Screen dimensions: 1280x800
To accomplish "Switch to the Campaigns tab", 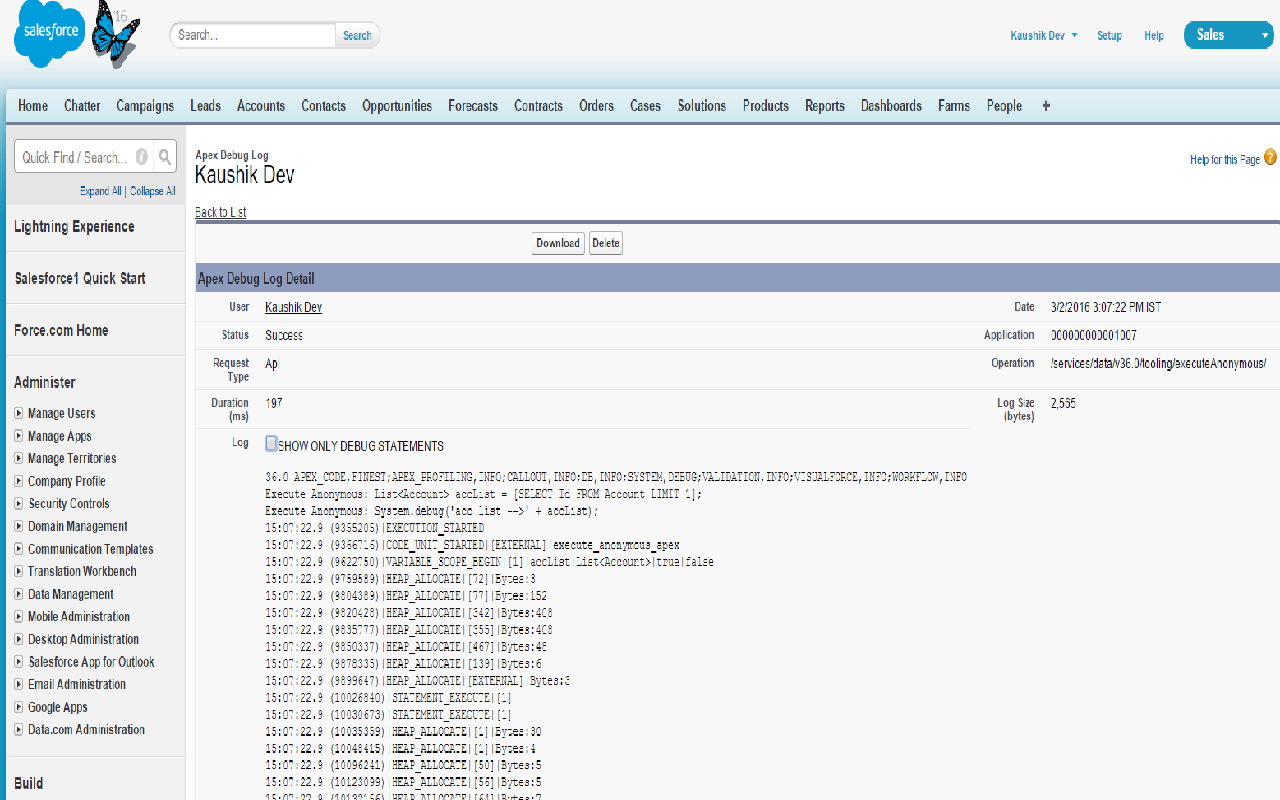I will coord(145,105).
